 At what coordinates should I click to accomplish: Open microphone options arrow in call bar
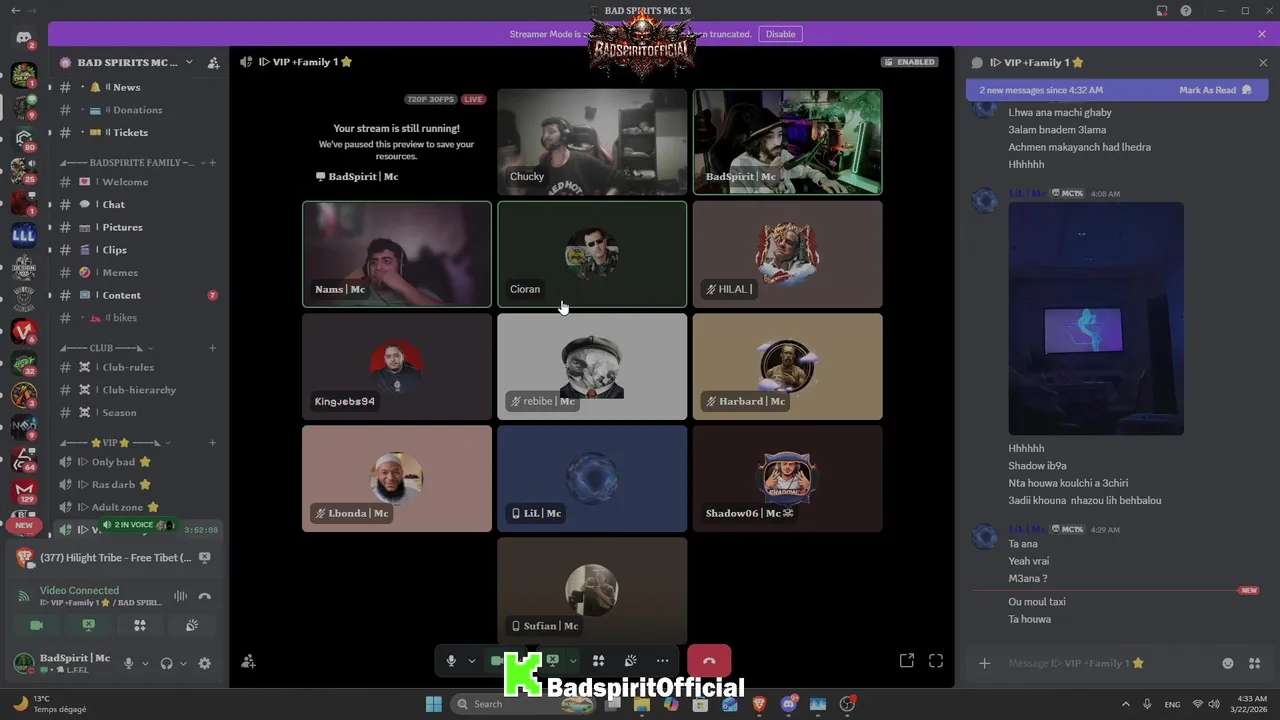tap(471, 661)
